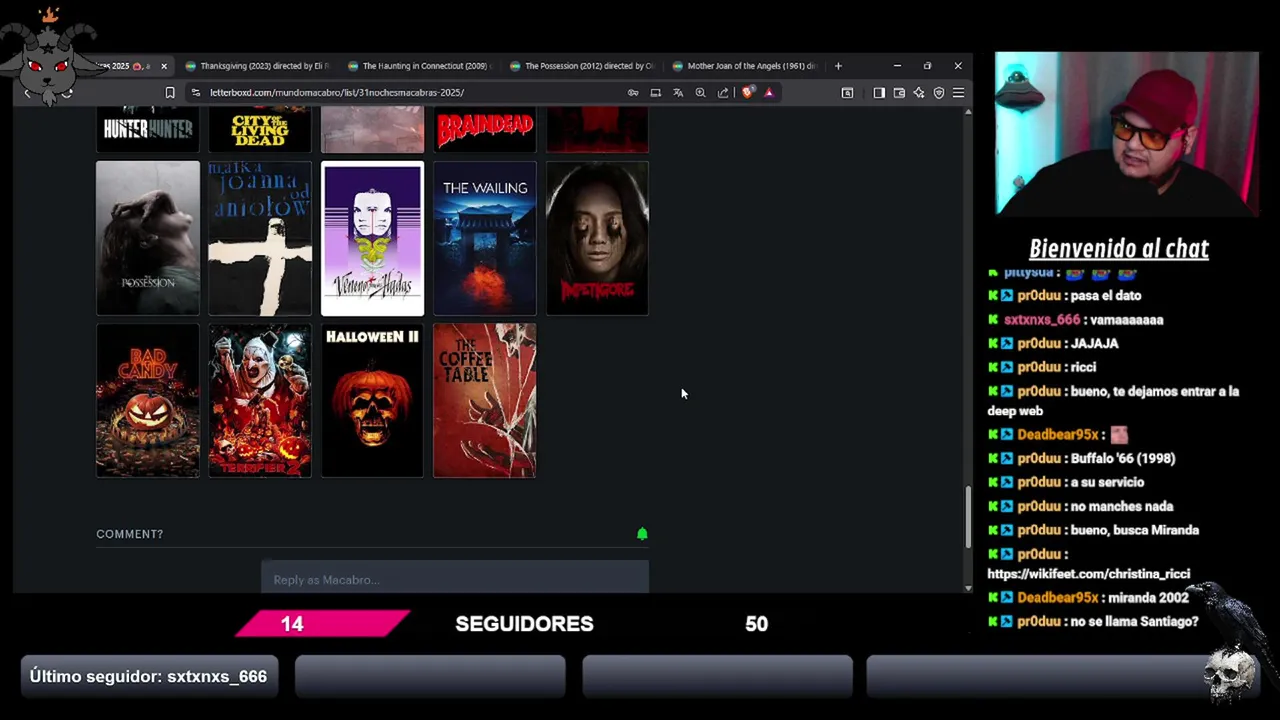1280x720 pixels.
Task: Click the password key icon in address bar
Action: point(633,93)
